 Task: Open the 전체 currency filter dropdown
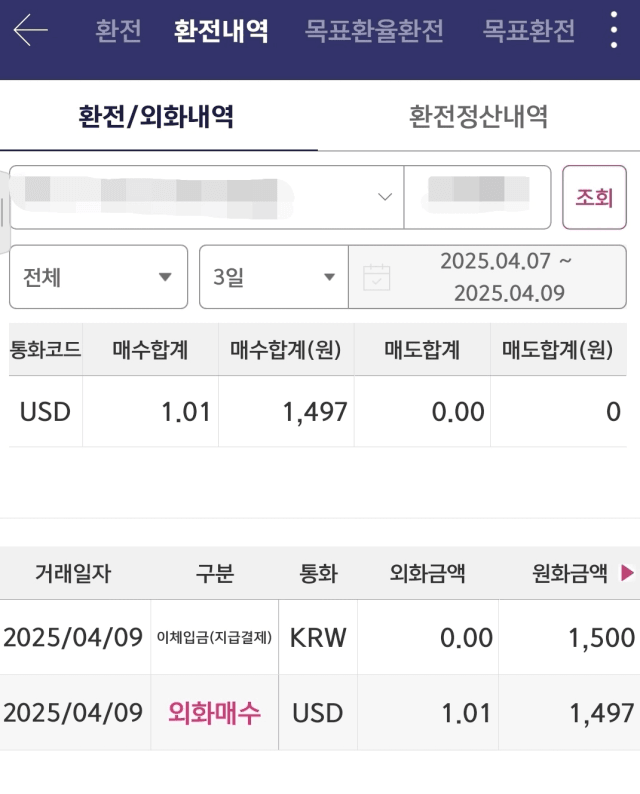[98, 277]
